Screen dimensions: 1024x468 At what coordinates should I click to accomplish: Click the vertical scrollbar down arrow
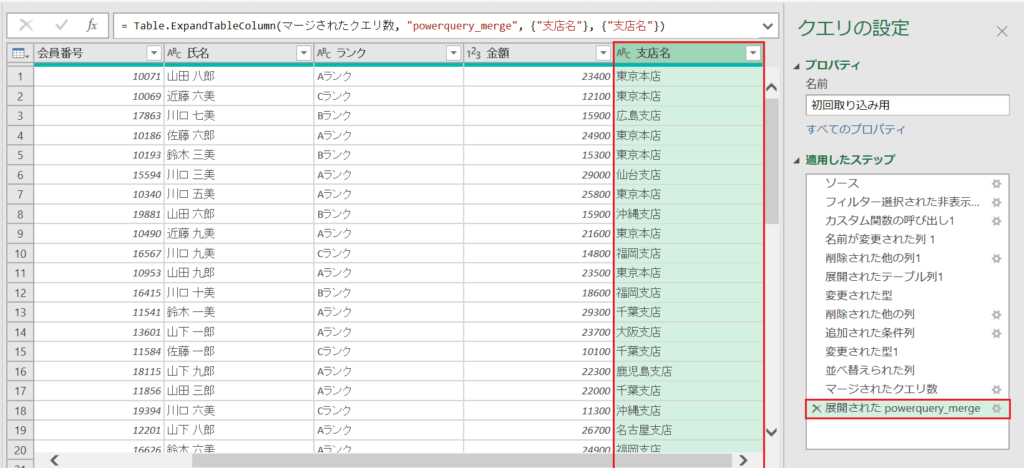tap(771, 431)
